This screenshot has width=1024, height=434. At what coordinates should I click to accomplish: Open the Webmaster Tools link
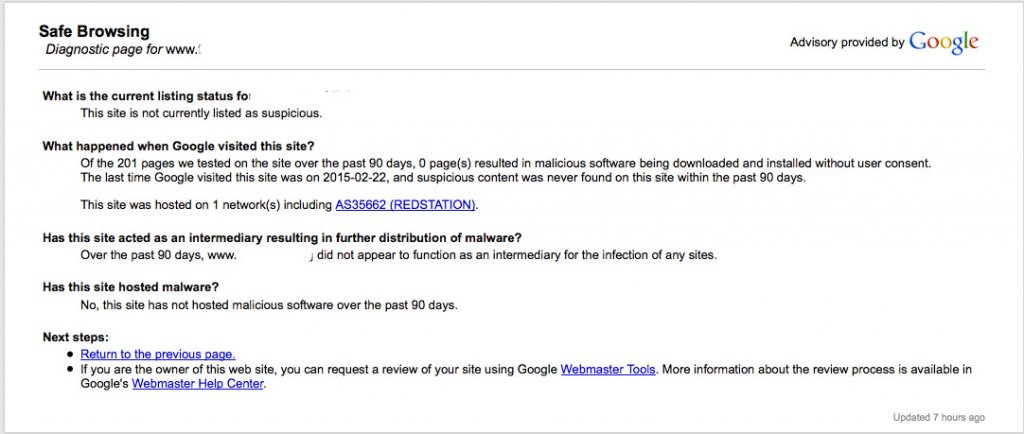click(608, 369)
